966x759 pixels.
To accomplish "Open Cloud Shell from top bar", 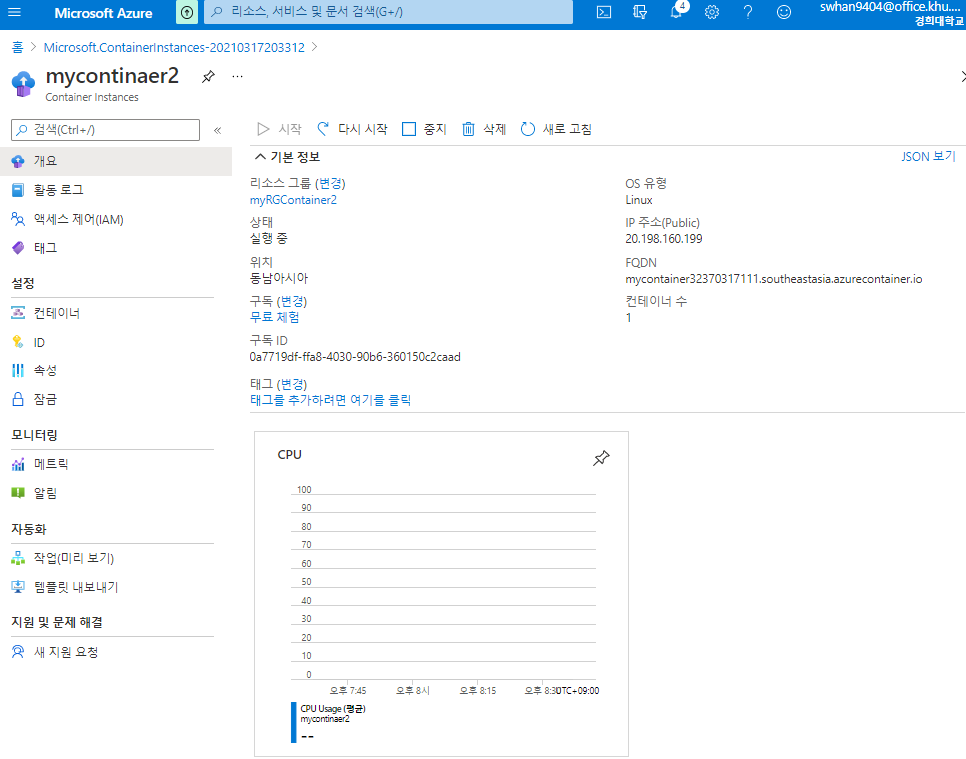I will point(604,12).
